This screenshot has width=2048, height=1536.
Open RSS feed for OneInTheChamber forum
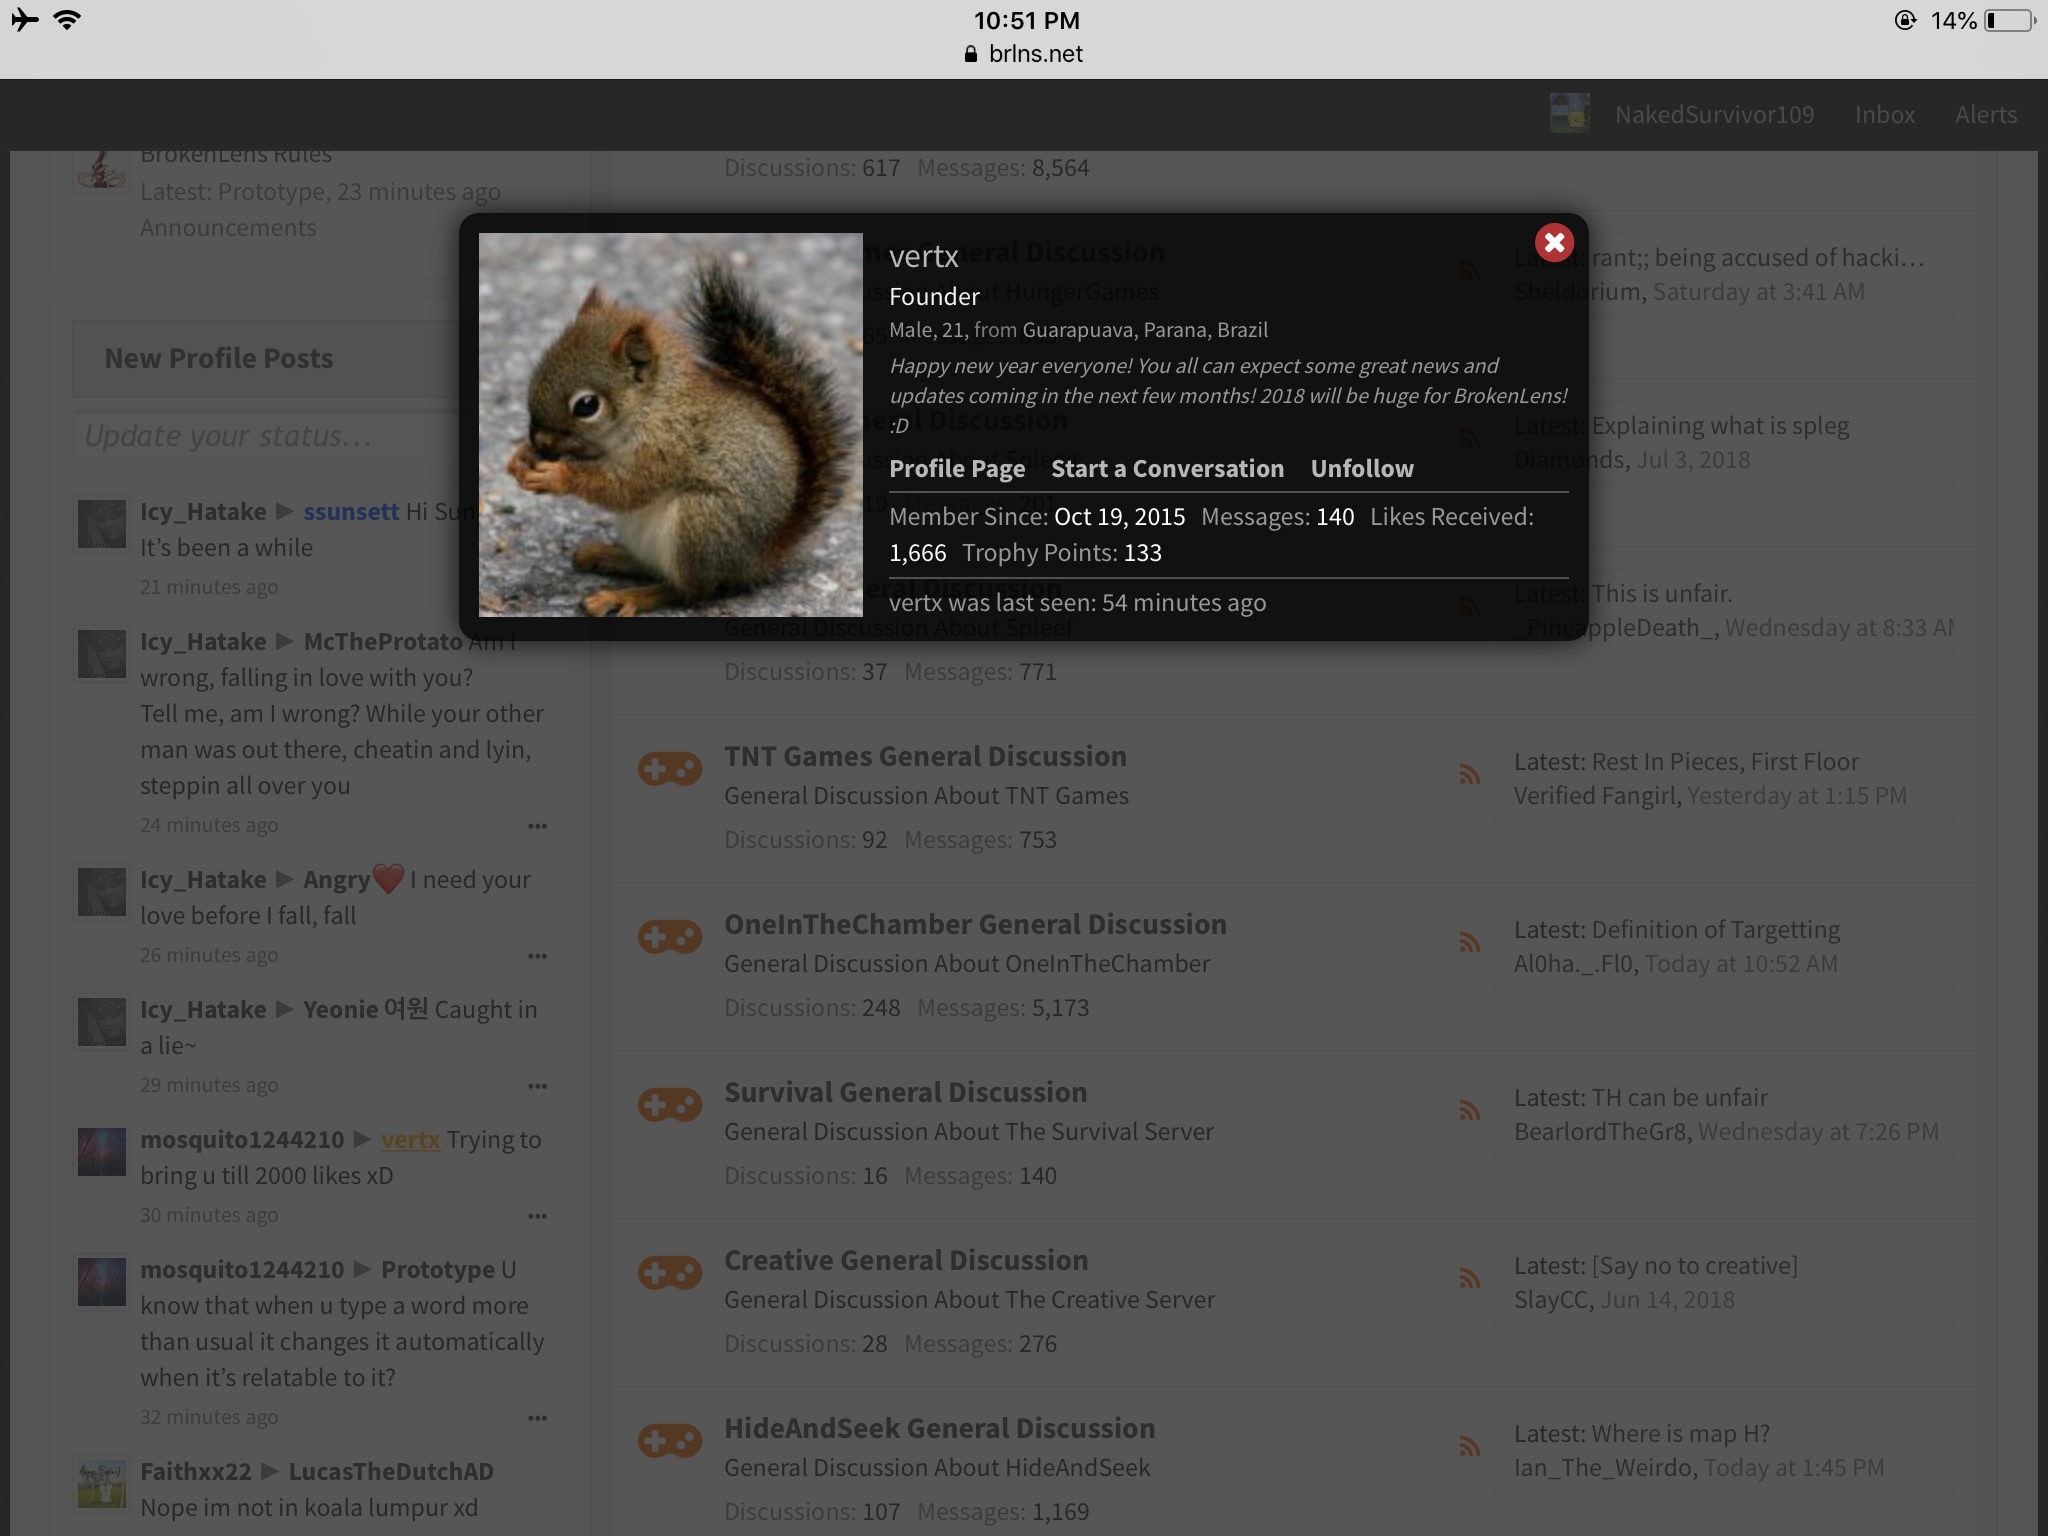tap(1469, 941)
